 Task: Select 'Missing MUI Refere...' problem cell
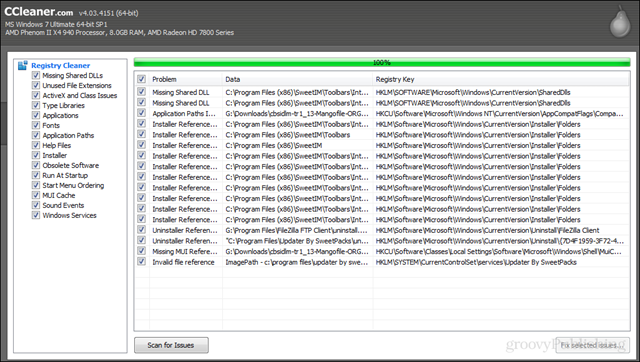185,251
